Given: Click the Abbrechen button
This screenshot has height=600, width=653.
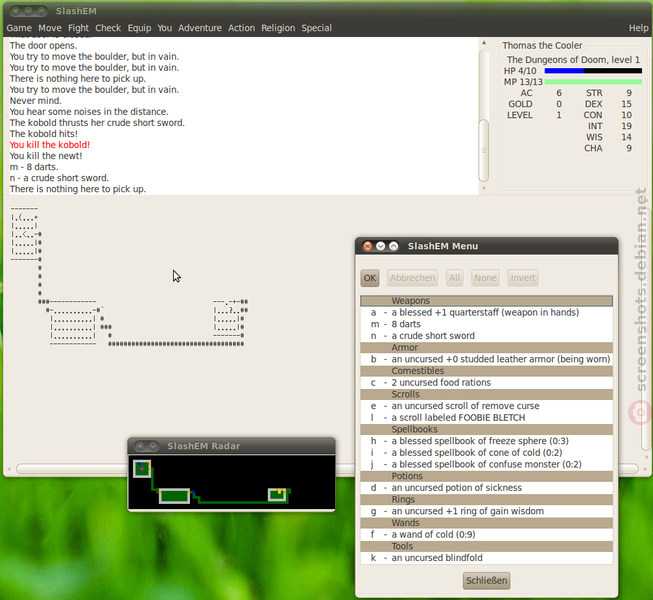Looking at the screenshot, I should point(412,278).
